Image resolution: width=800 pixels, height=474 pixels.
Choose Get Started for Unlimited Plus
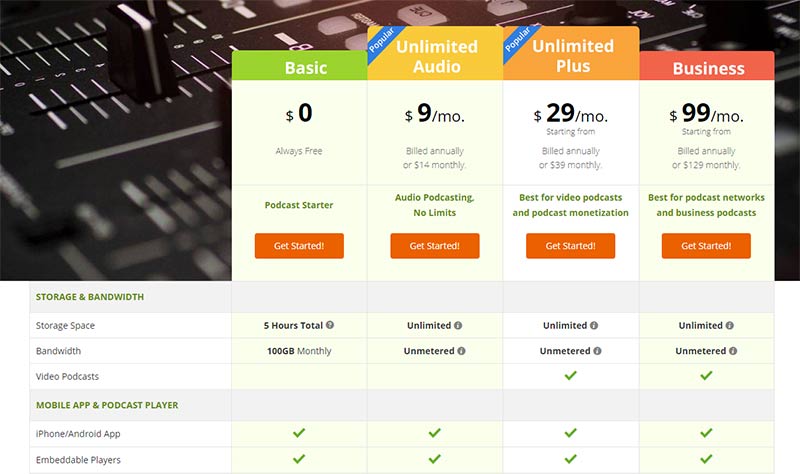pos(570,246)
